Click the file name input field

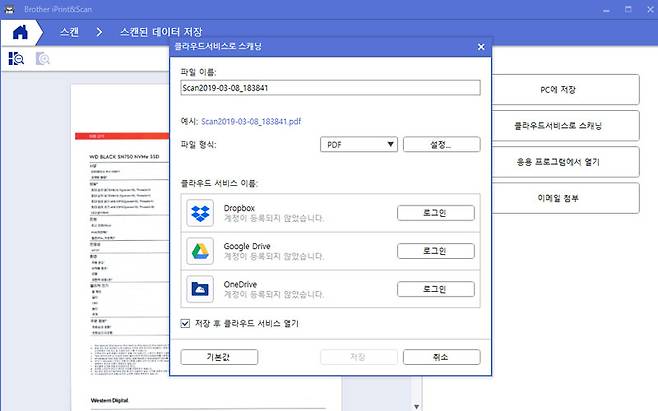330,88
